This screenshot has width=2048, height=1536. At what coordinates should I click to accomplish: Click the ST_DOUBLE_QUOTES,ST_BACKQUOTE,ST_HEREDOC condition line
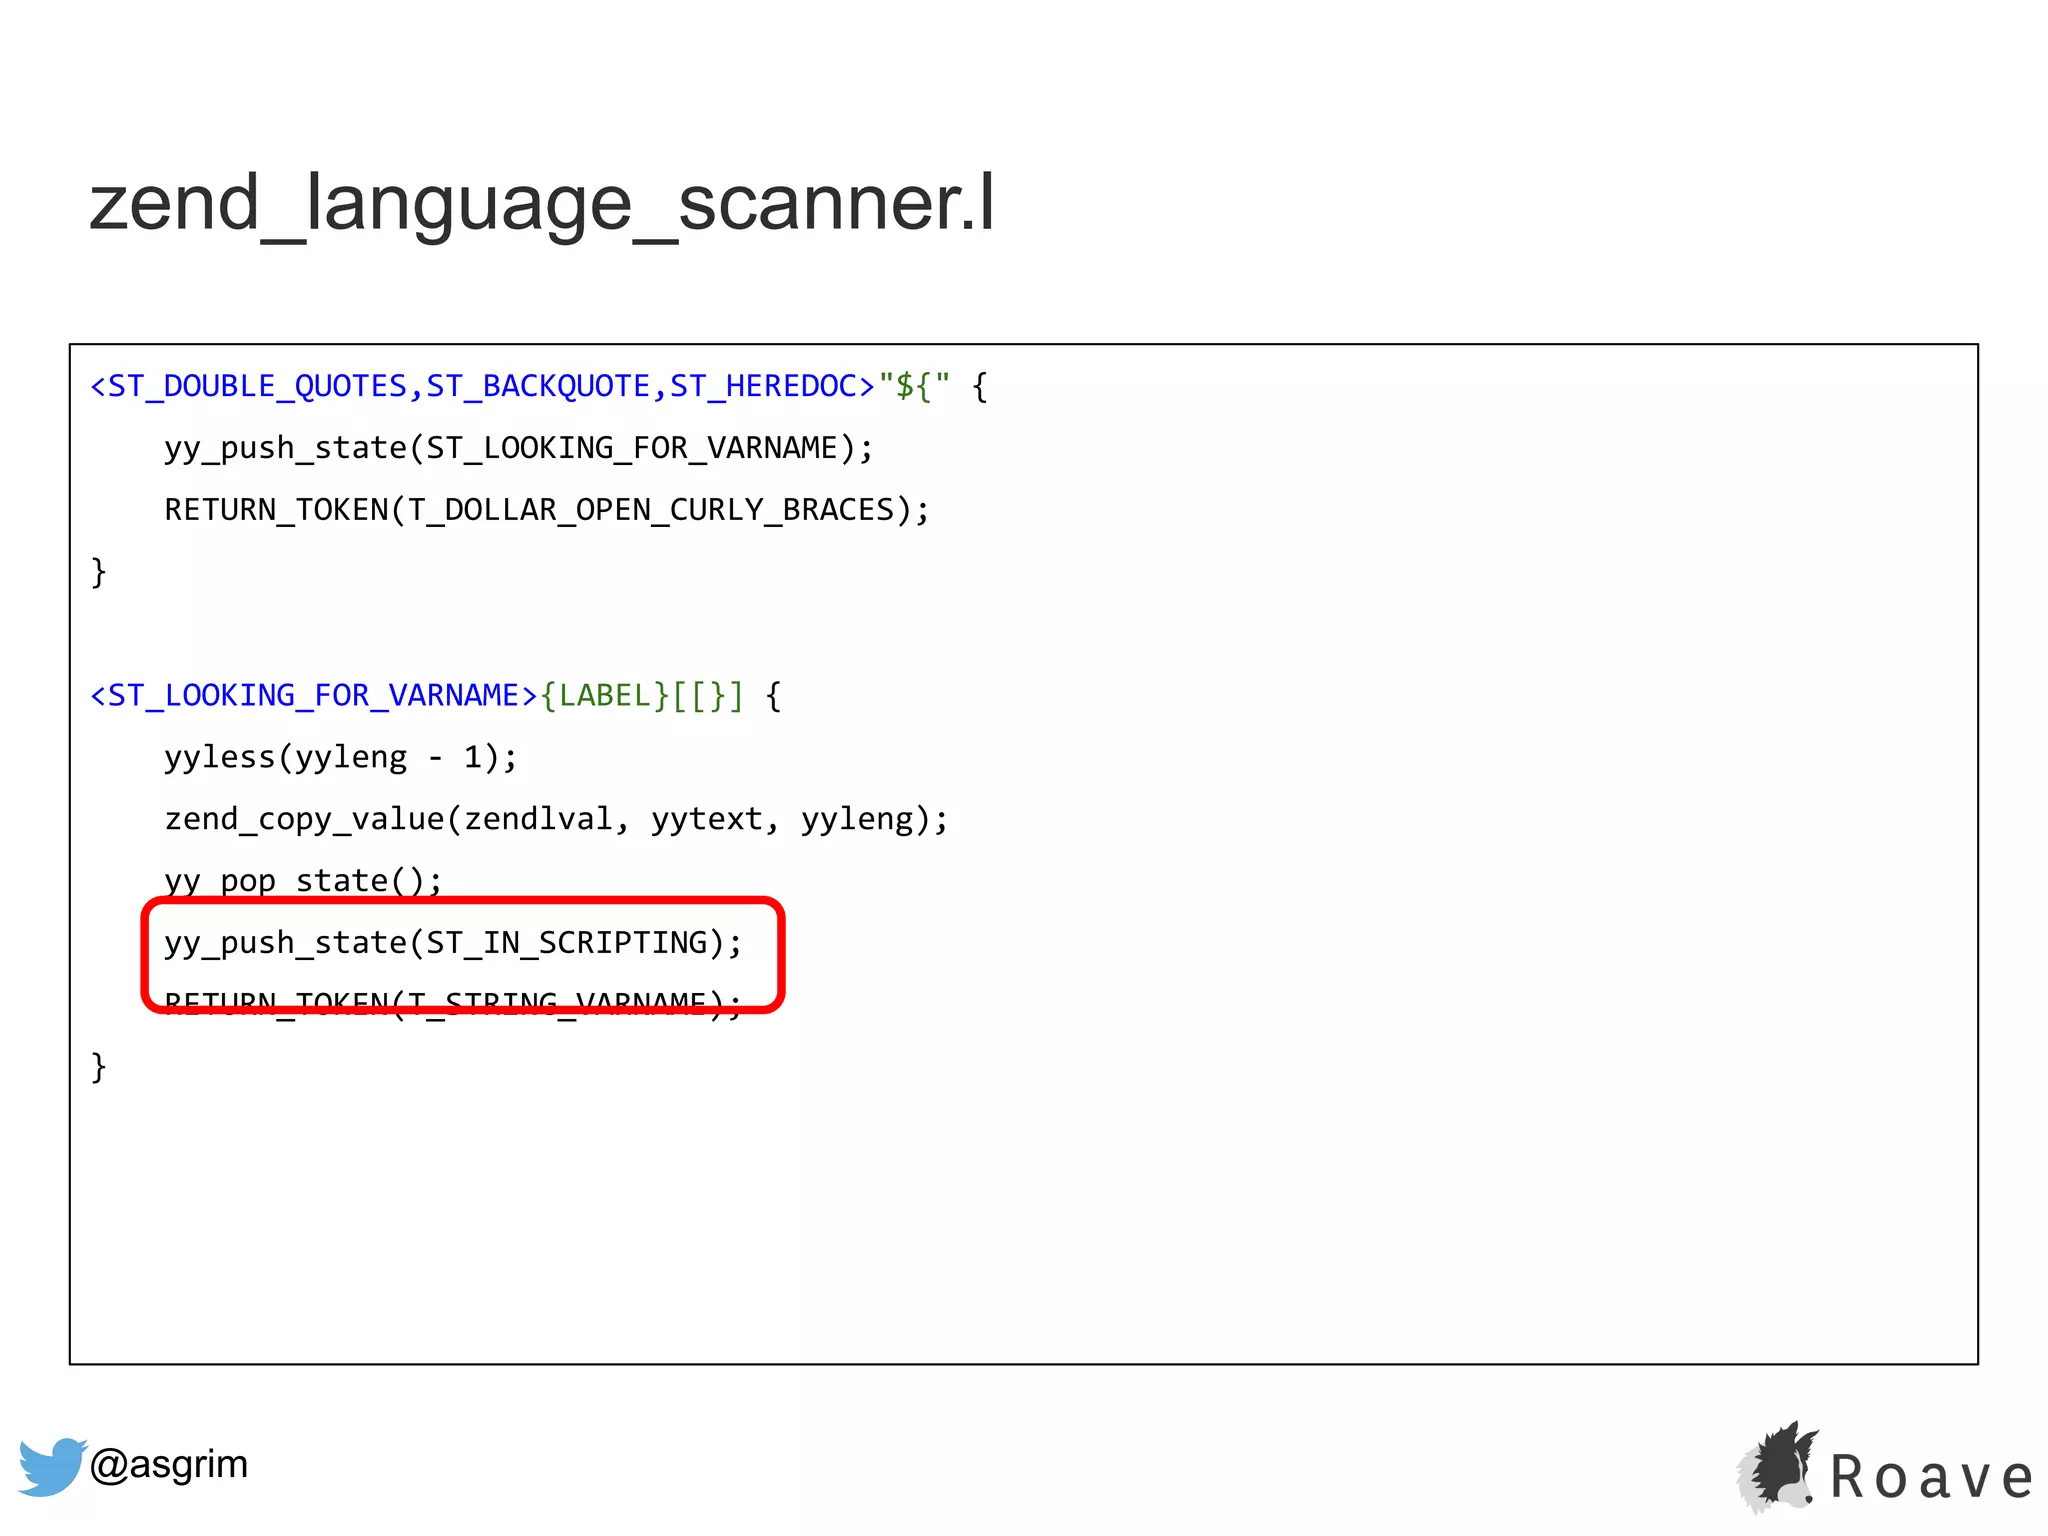point(539,386)
